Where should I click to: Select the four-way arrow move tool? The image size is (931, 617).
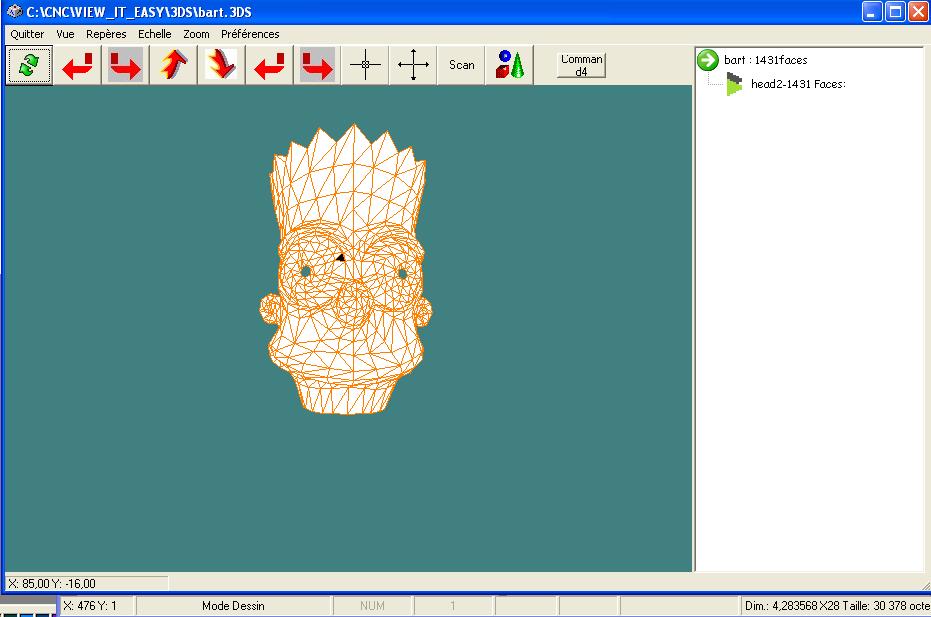tap(413, 65)
